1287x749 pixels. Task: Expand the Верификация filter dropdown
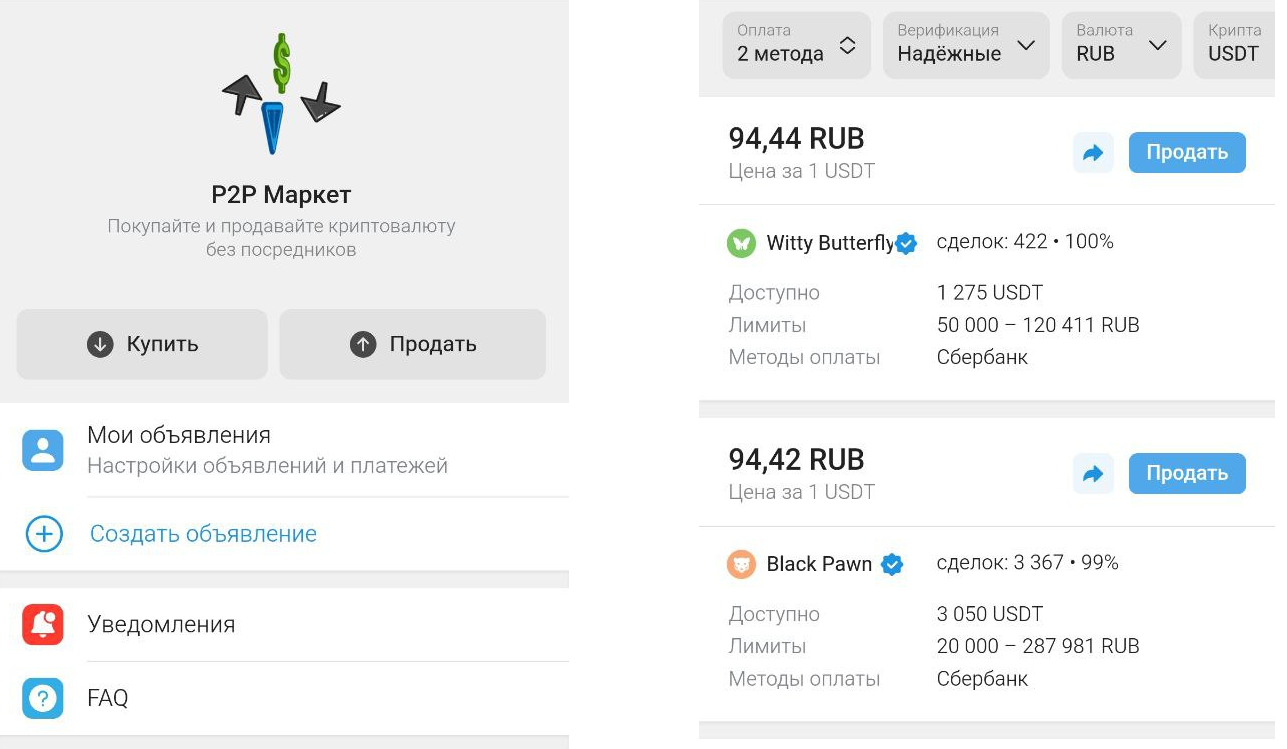pyautogui.click(x=965, y=44)
